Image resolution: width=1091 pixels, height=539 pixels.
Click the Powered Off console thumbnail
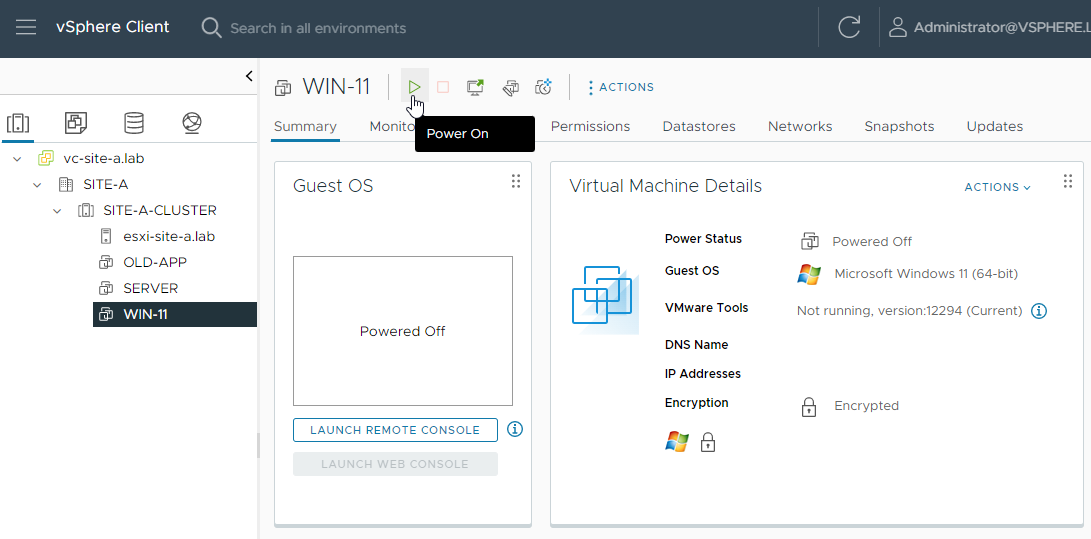click(403, 331)
